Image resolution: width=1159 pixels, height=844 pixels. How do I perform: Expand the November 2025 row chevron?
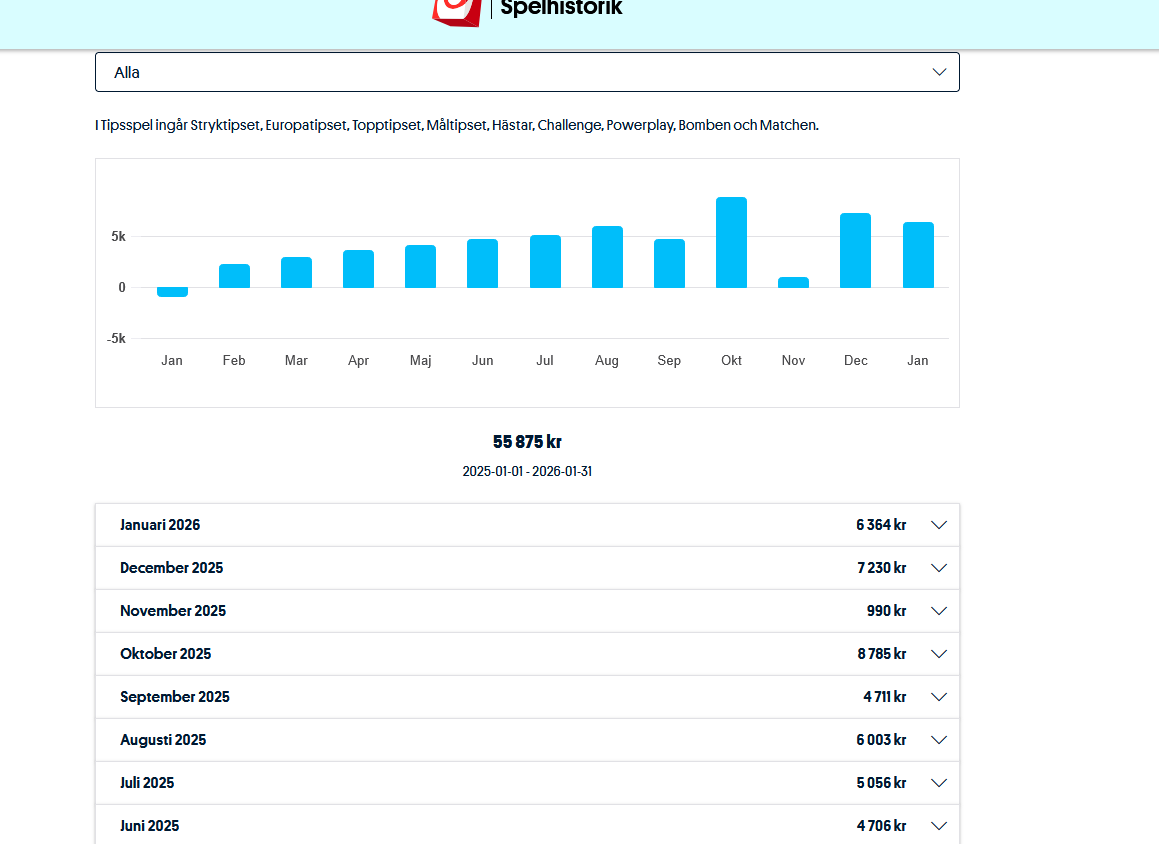(938, 611)
